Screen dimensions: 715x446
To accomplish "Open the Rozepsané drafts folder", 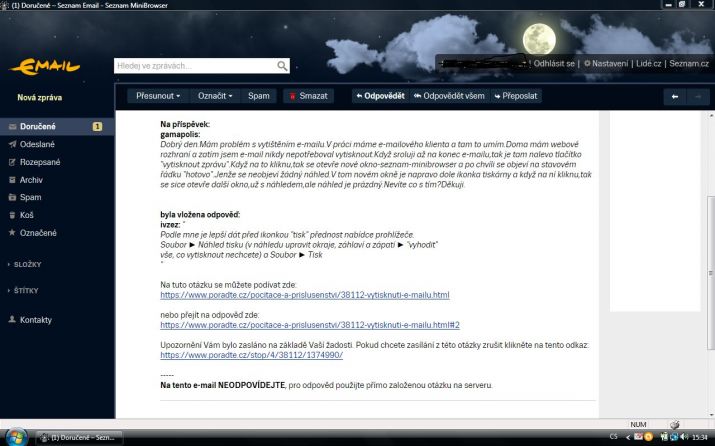I will point(40,162).
